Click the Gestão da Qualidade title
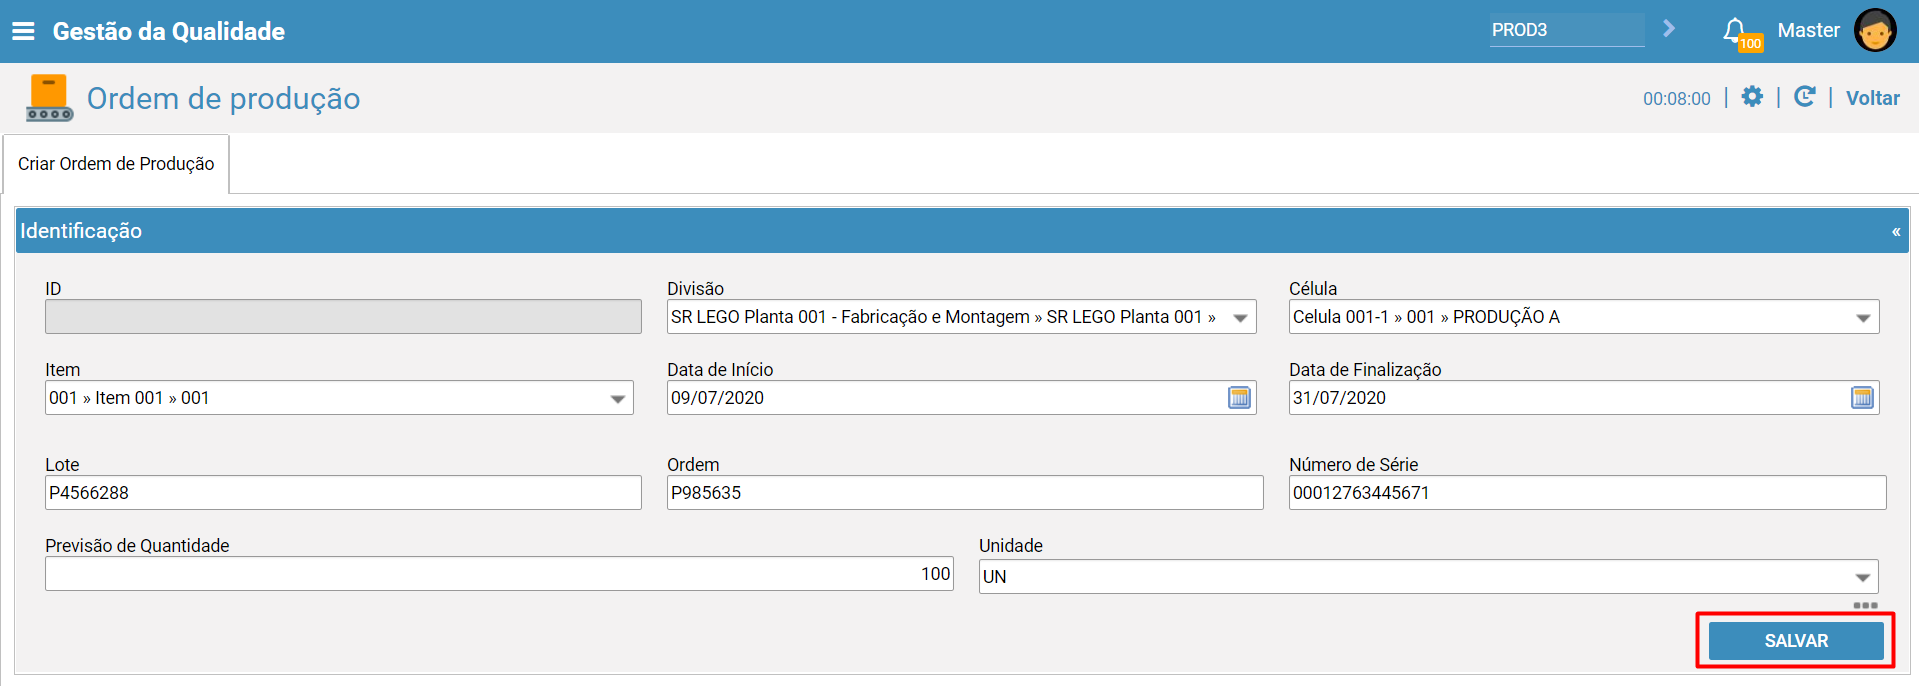This screenshot has width=1919, height=686. (x=169, y=31)
